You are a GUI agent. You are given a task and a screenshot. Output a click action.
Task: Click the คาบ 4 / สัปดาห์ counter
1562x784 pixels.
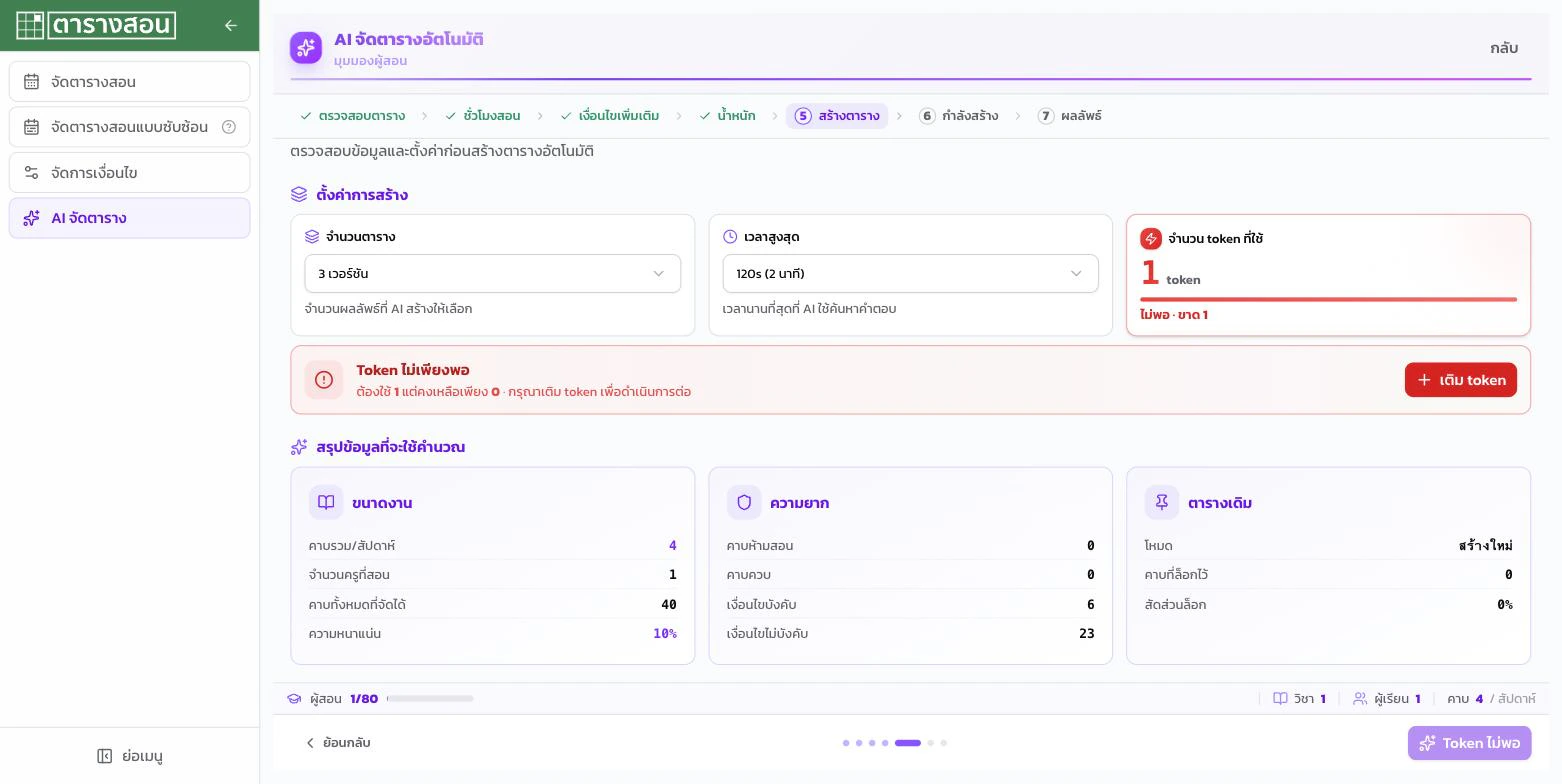click(1491, 699)
